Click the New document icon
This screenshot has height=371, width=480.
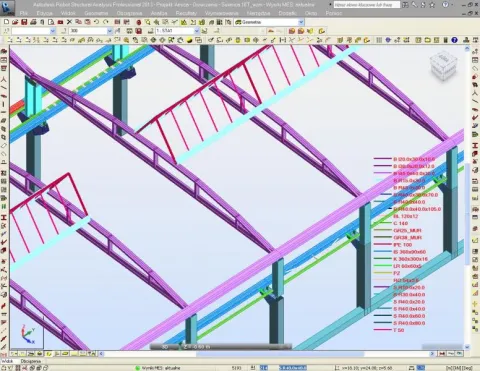6,22
